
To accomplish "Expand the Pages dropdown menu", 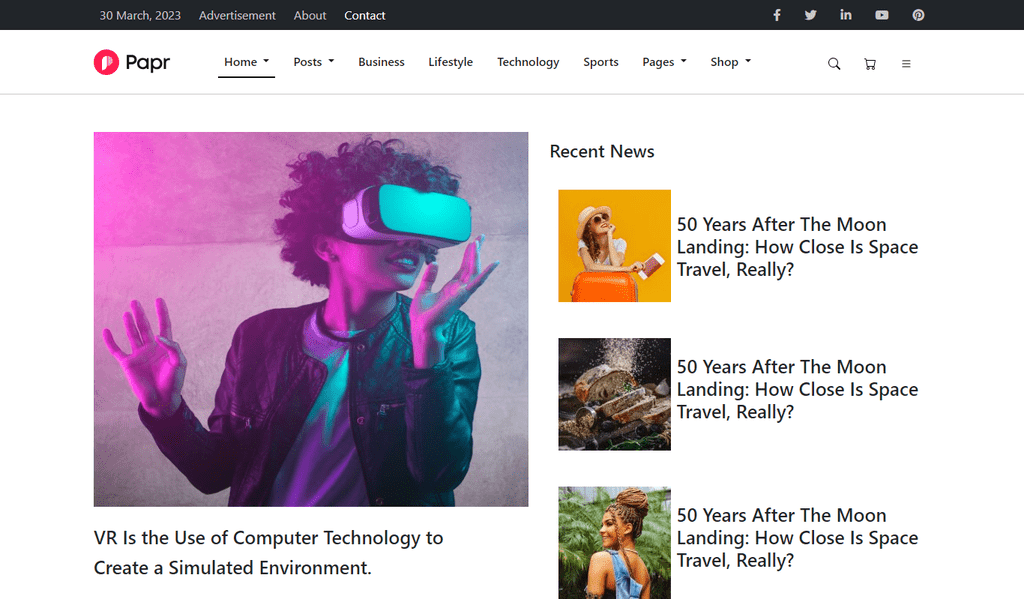I will coord(664,62).
